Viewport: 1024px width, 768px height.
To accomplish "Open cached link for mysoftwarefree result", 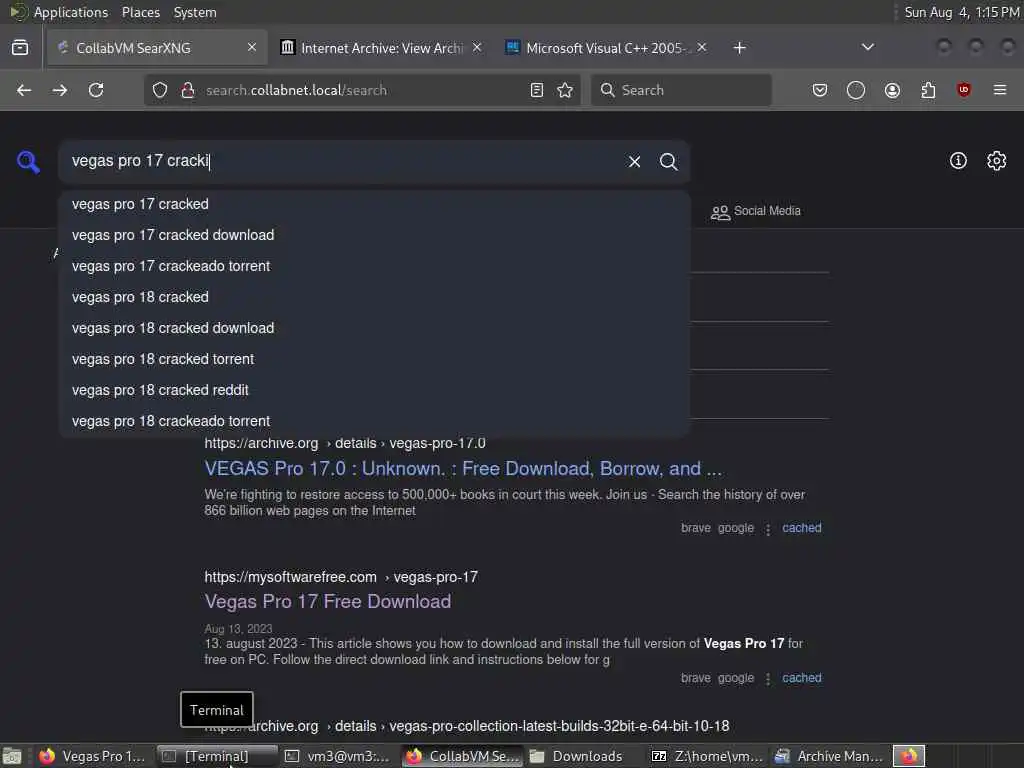I will click(801, 678).
